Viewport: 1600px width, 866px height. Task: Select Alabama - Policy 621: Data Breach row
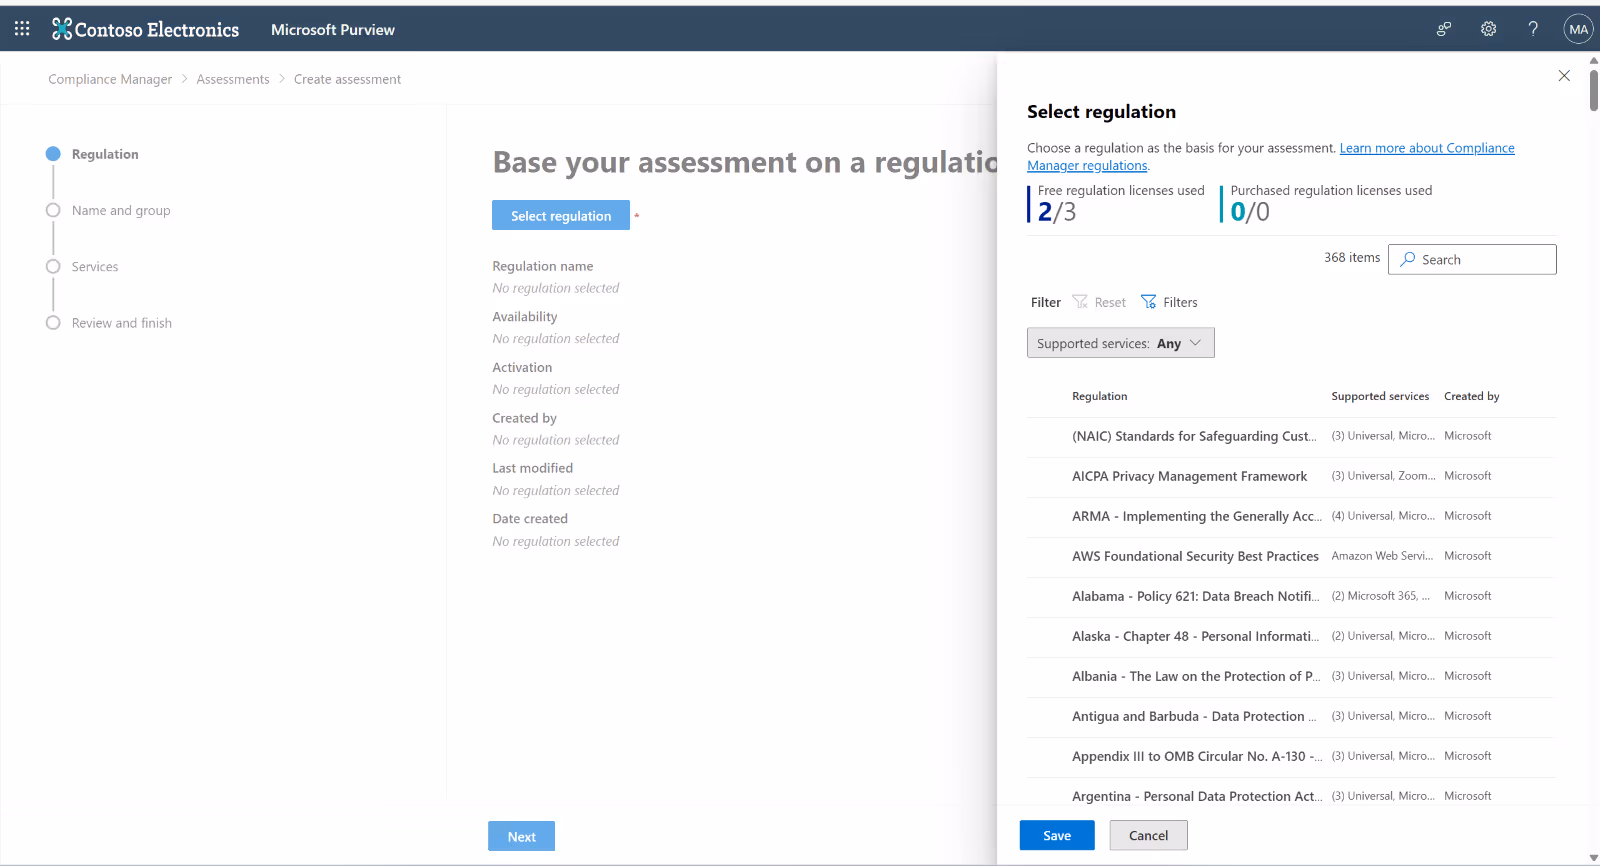1291,596
